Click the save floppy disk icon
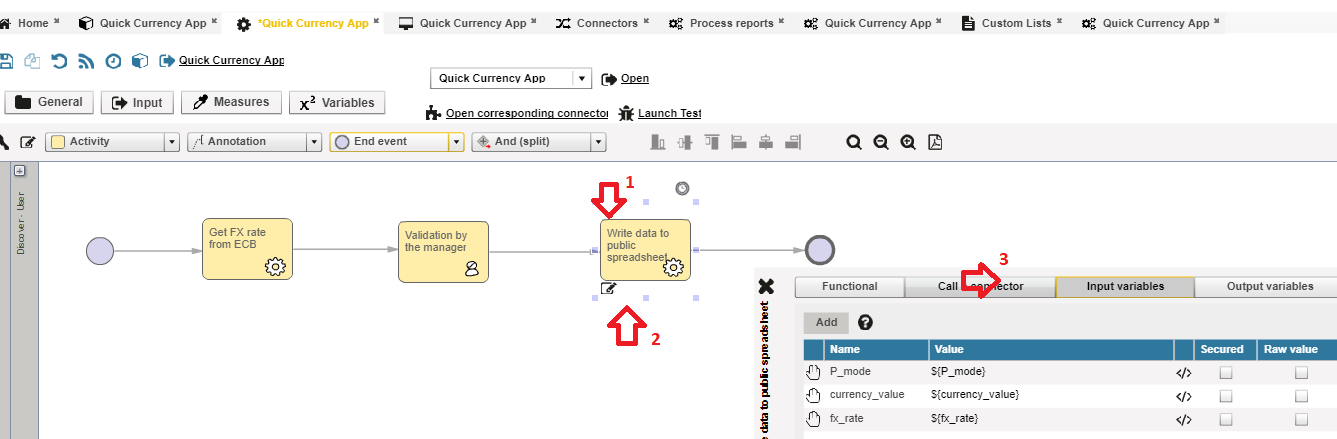 (6, 61)
